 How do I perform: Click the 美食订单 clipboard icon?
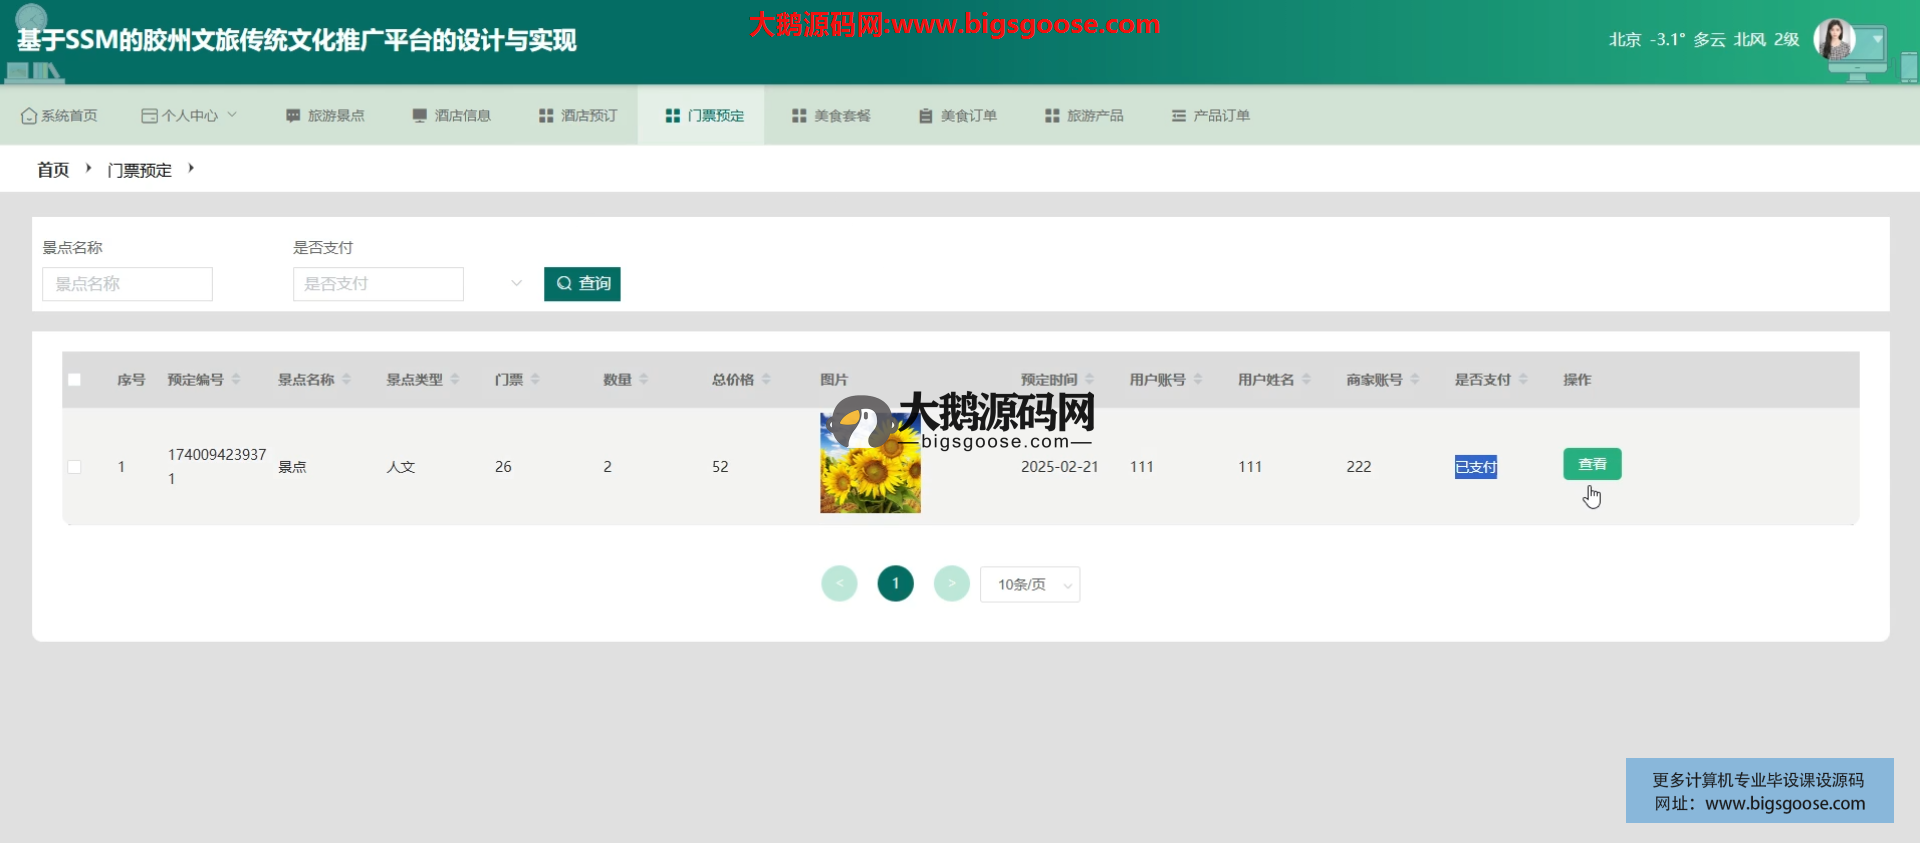[x=926, y=116]
